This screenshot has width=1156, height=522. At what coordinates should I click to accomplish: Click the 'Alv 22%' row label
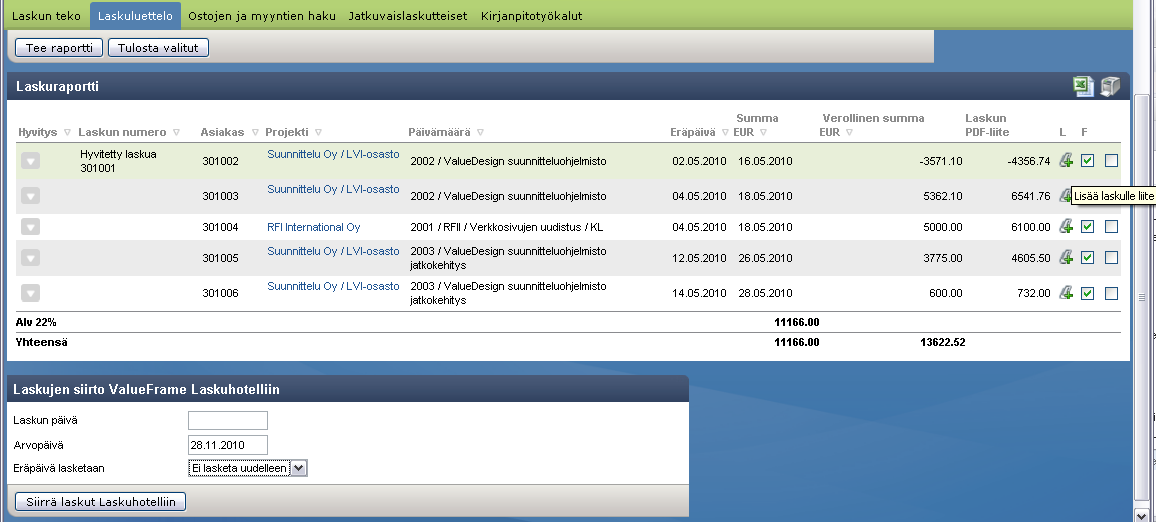pyautogui.click(x=36, y=322)
